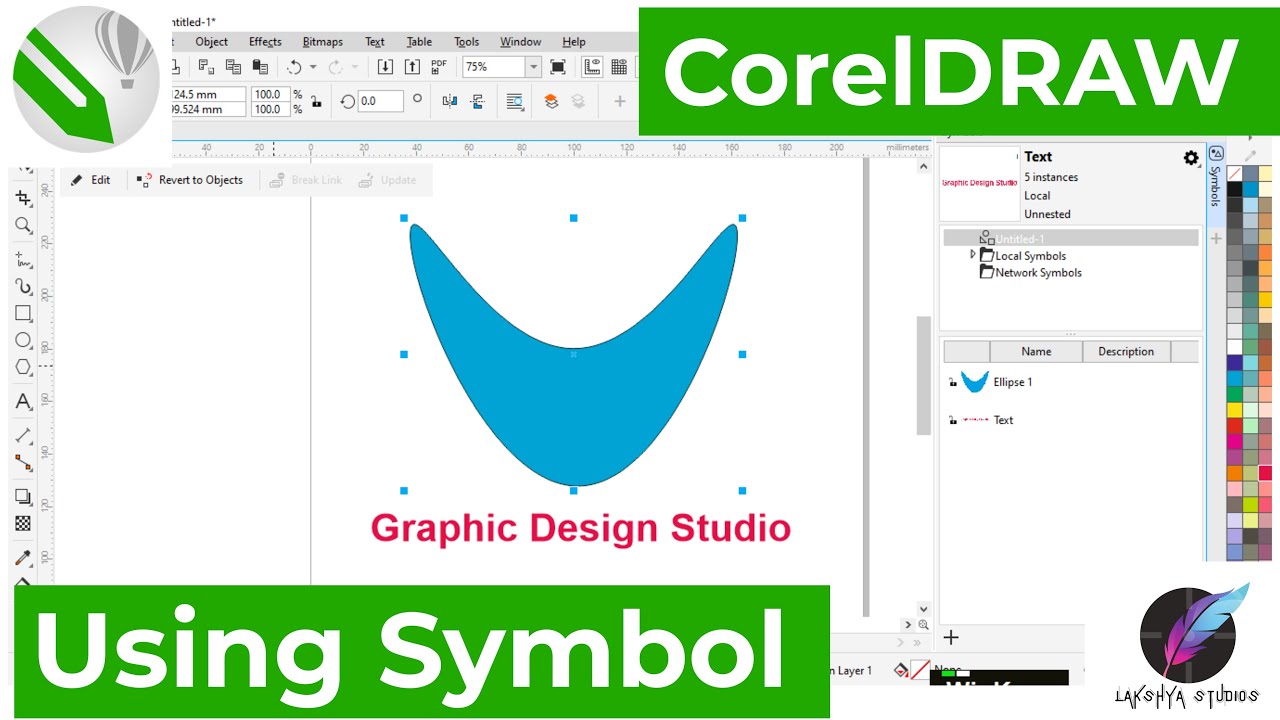1280x720 pixels.
Task: Select the Rectangle tool
Action: coord(23,314)
